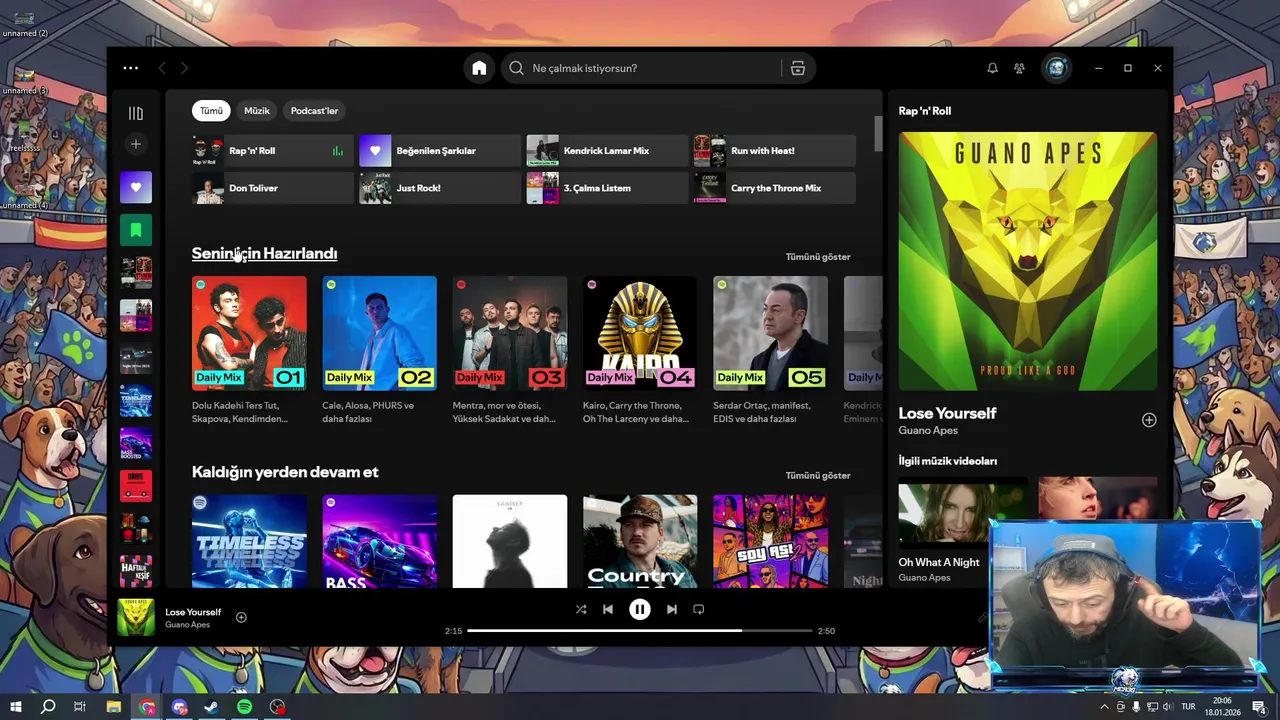Click the song progress bar

coord(640,631)
